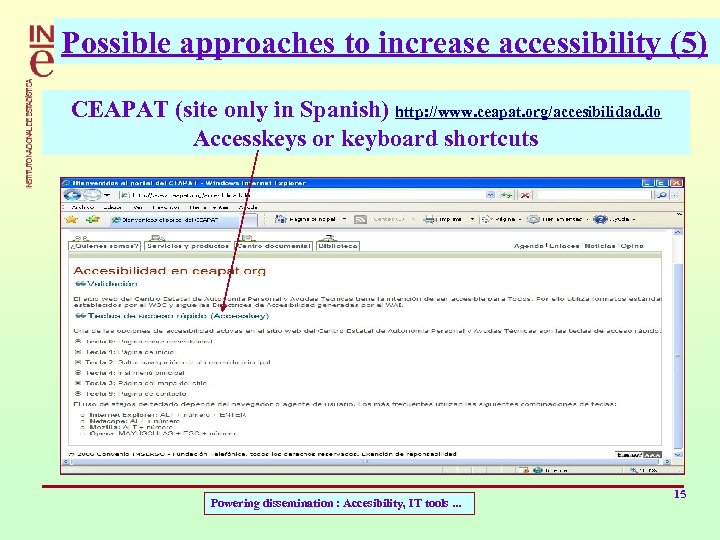
Task: Click the browser Back arrow button
Action: coord(72,195)
